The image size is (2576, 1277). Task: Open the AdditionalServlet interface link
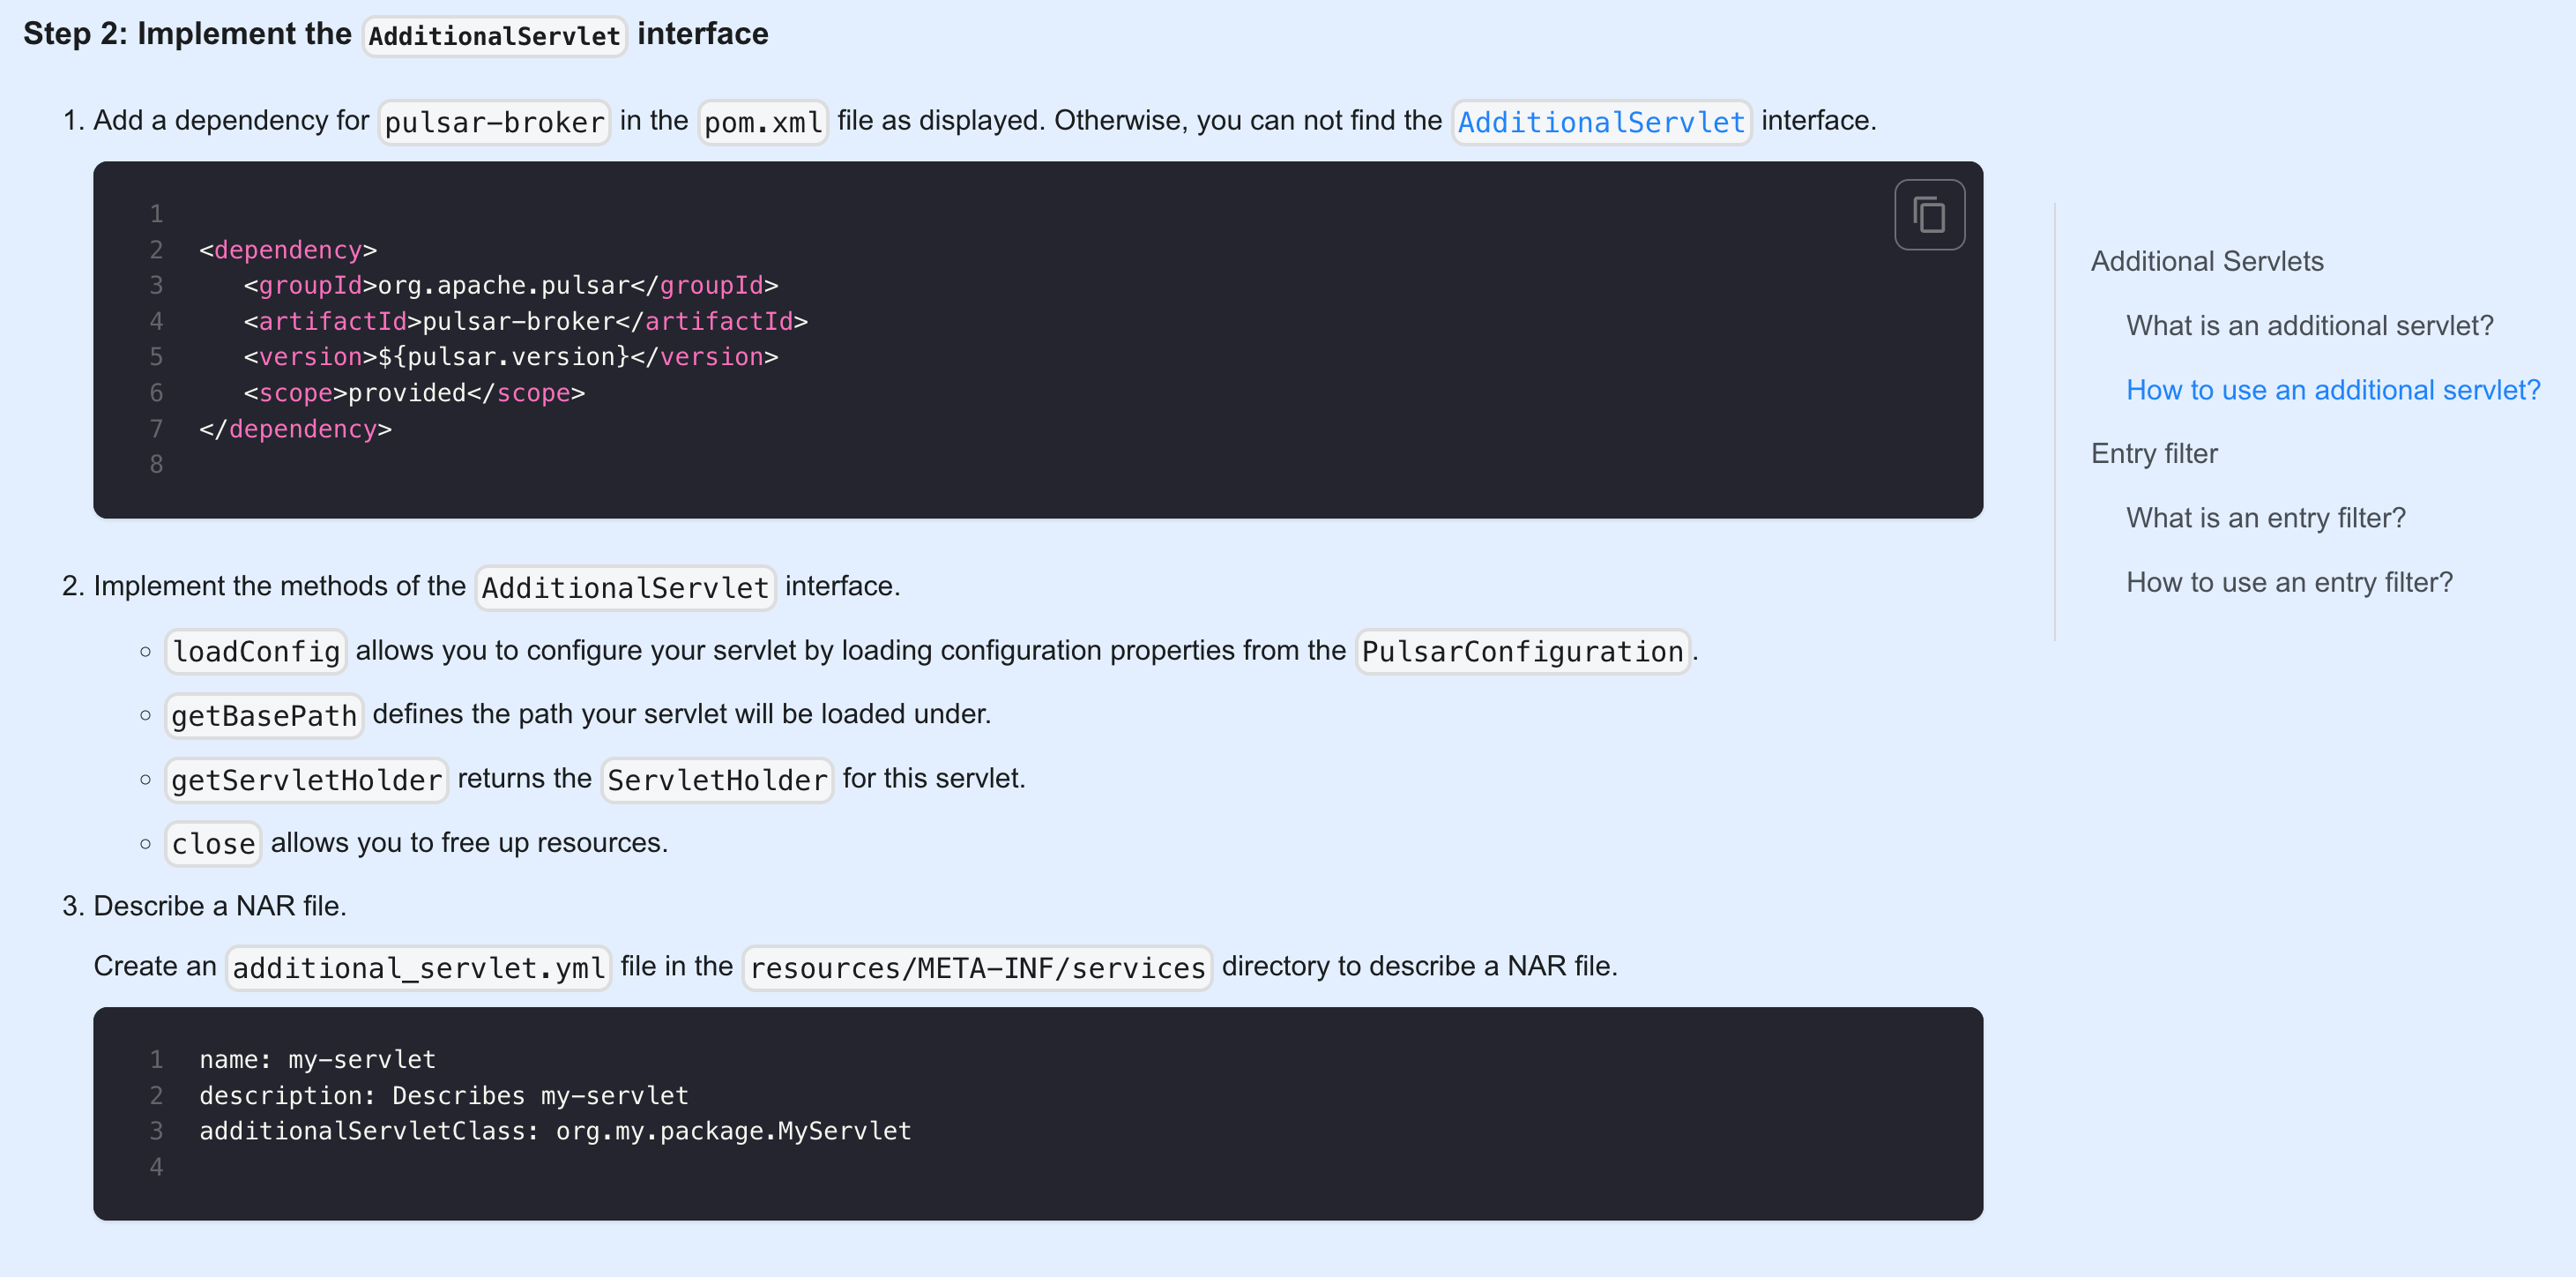coord(1600,122)
